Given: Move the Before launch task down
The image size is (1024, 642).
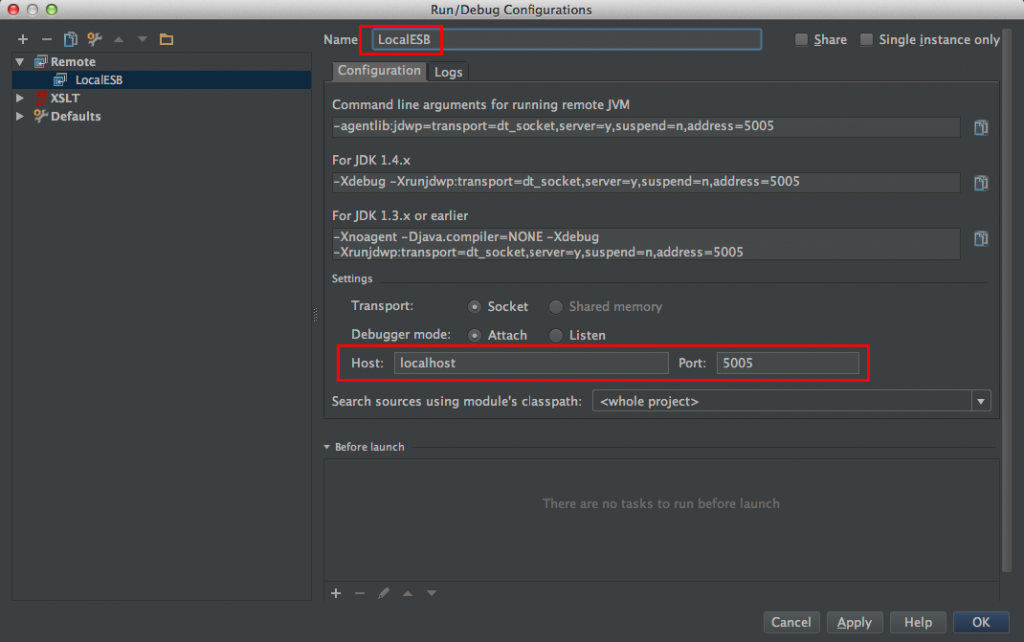Looking at the screenshot, I should [x=432, y=593].
